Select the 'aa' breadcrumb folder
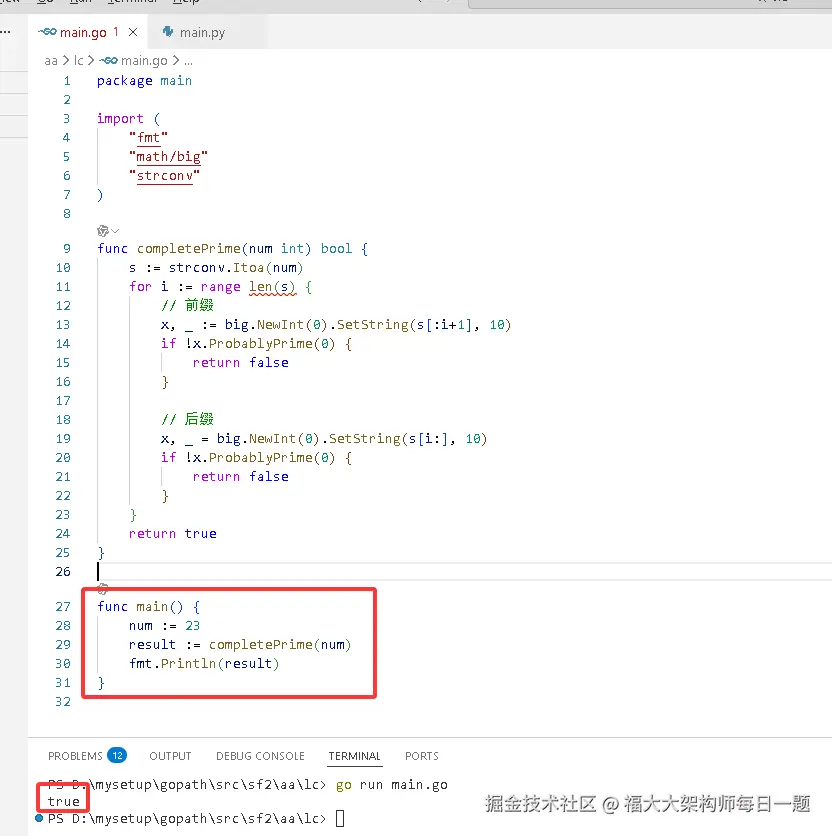This screenshot has height=836, width=832. click(x=51, y=61)
